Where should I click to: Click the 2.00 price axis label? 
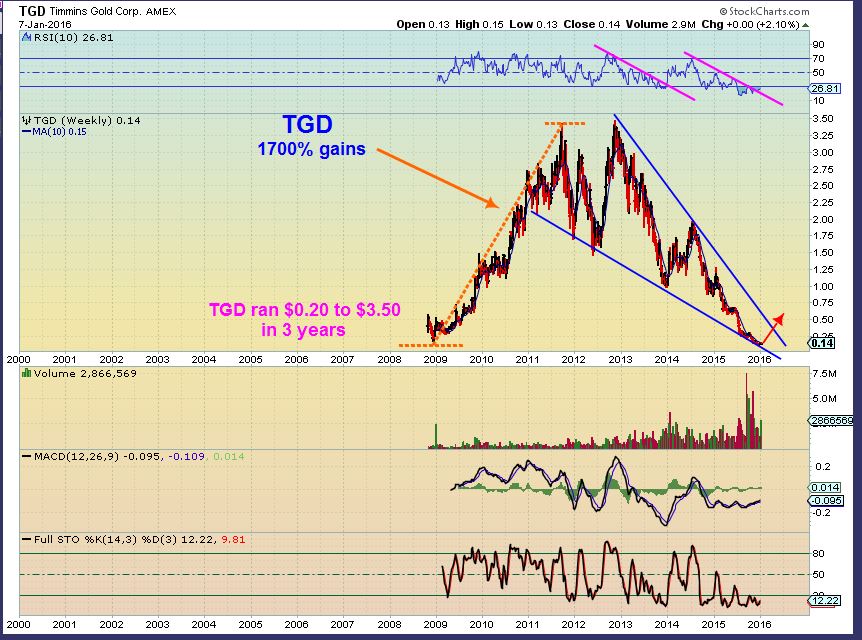tap(823, 219)
